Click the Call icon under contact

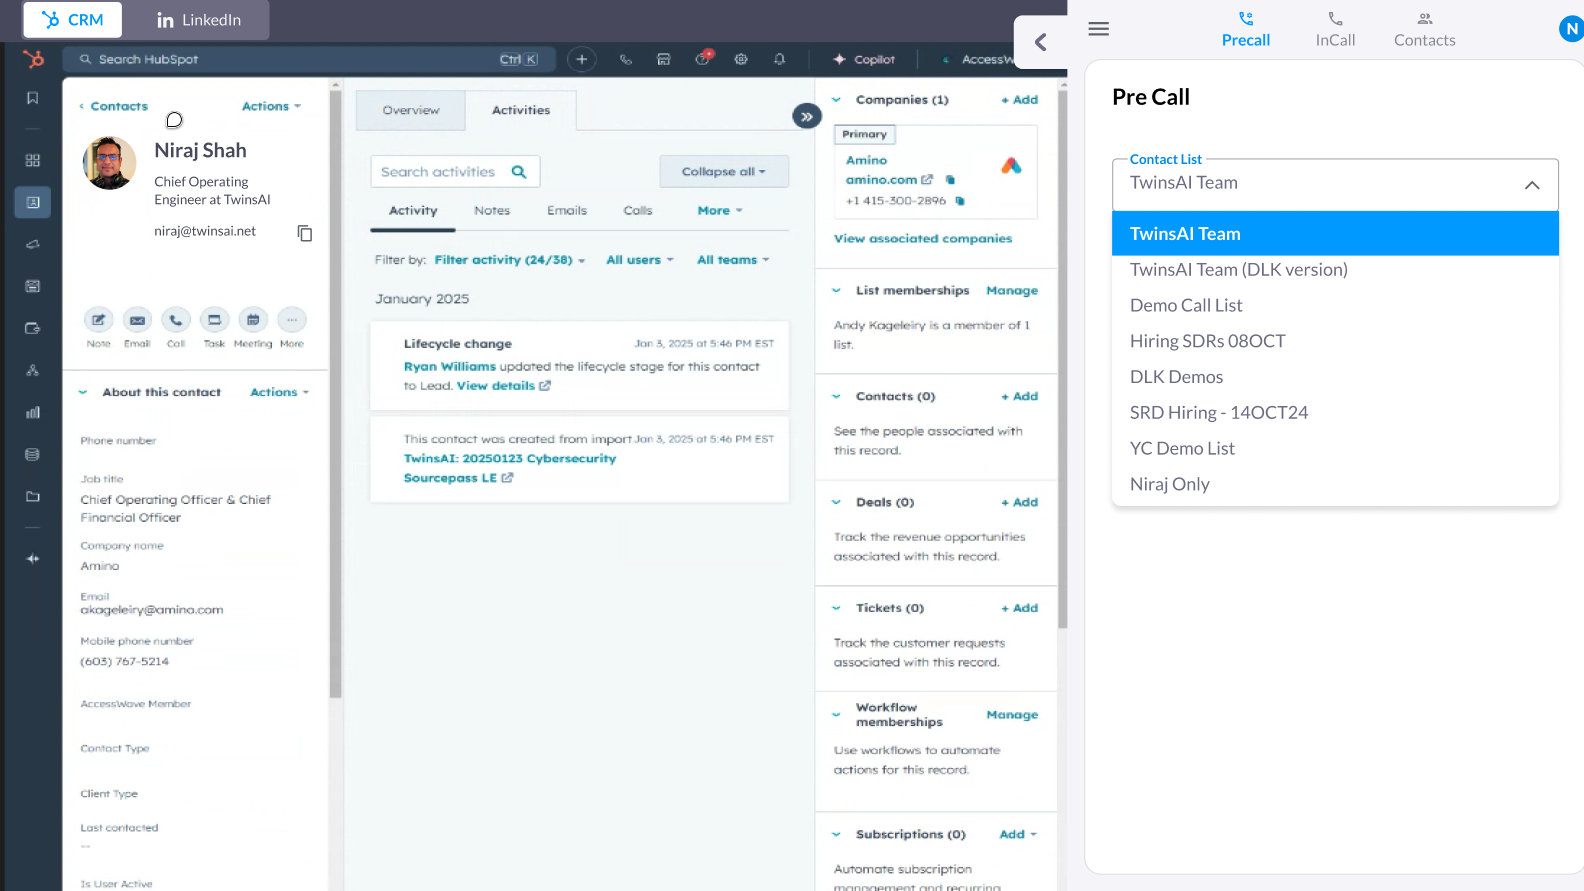(x=175, y=320)
